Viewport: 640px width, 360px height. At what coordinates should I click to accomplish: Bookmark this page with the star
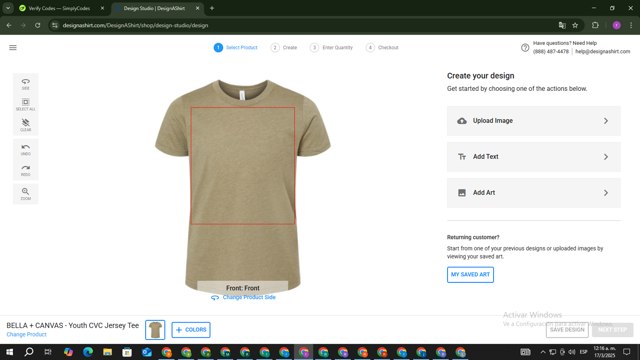point(575,25)
